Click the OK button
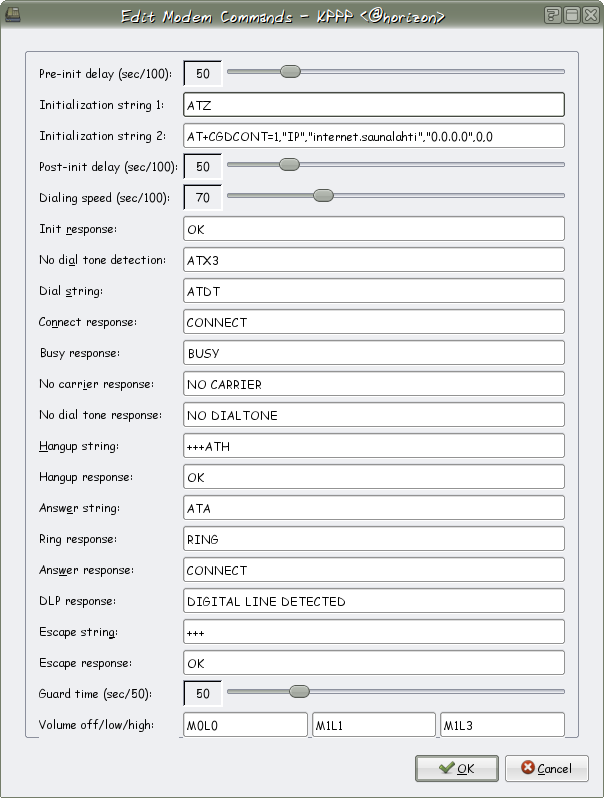 [x=457, y=768]
